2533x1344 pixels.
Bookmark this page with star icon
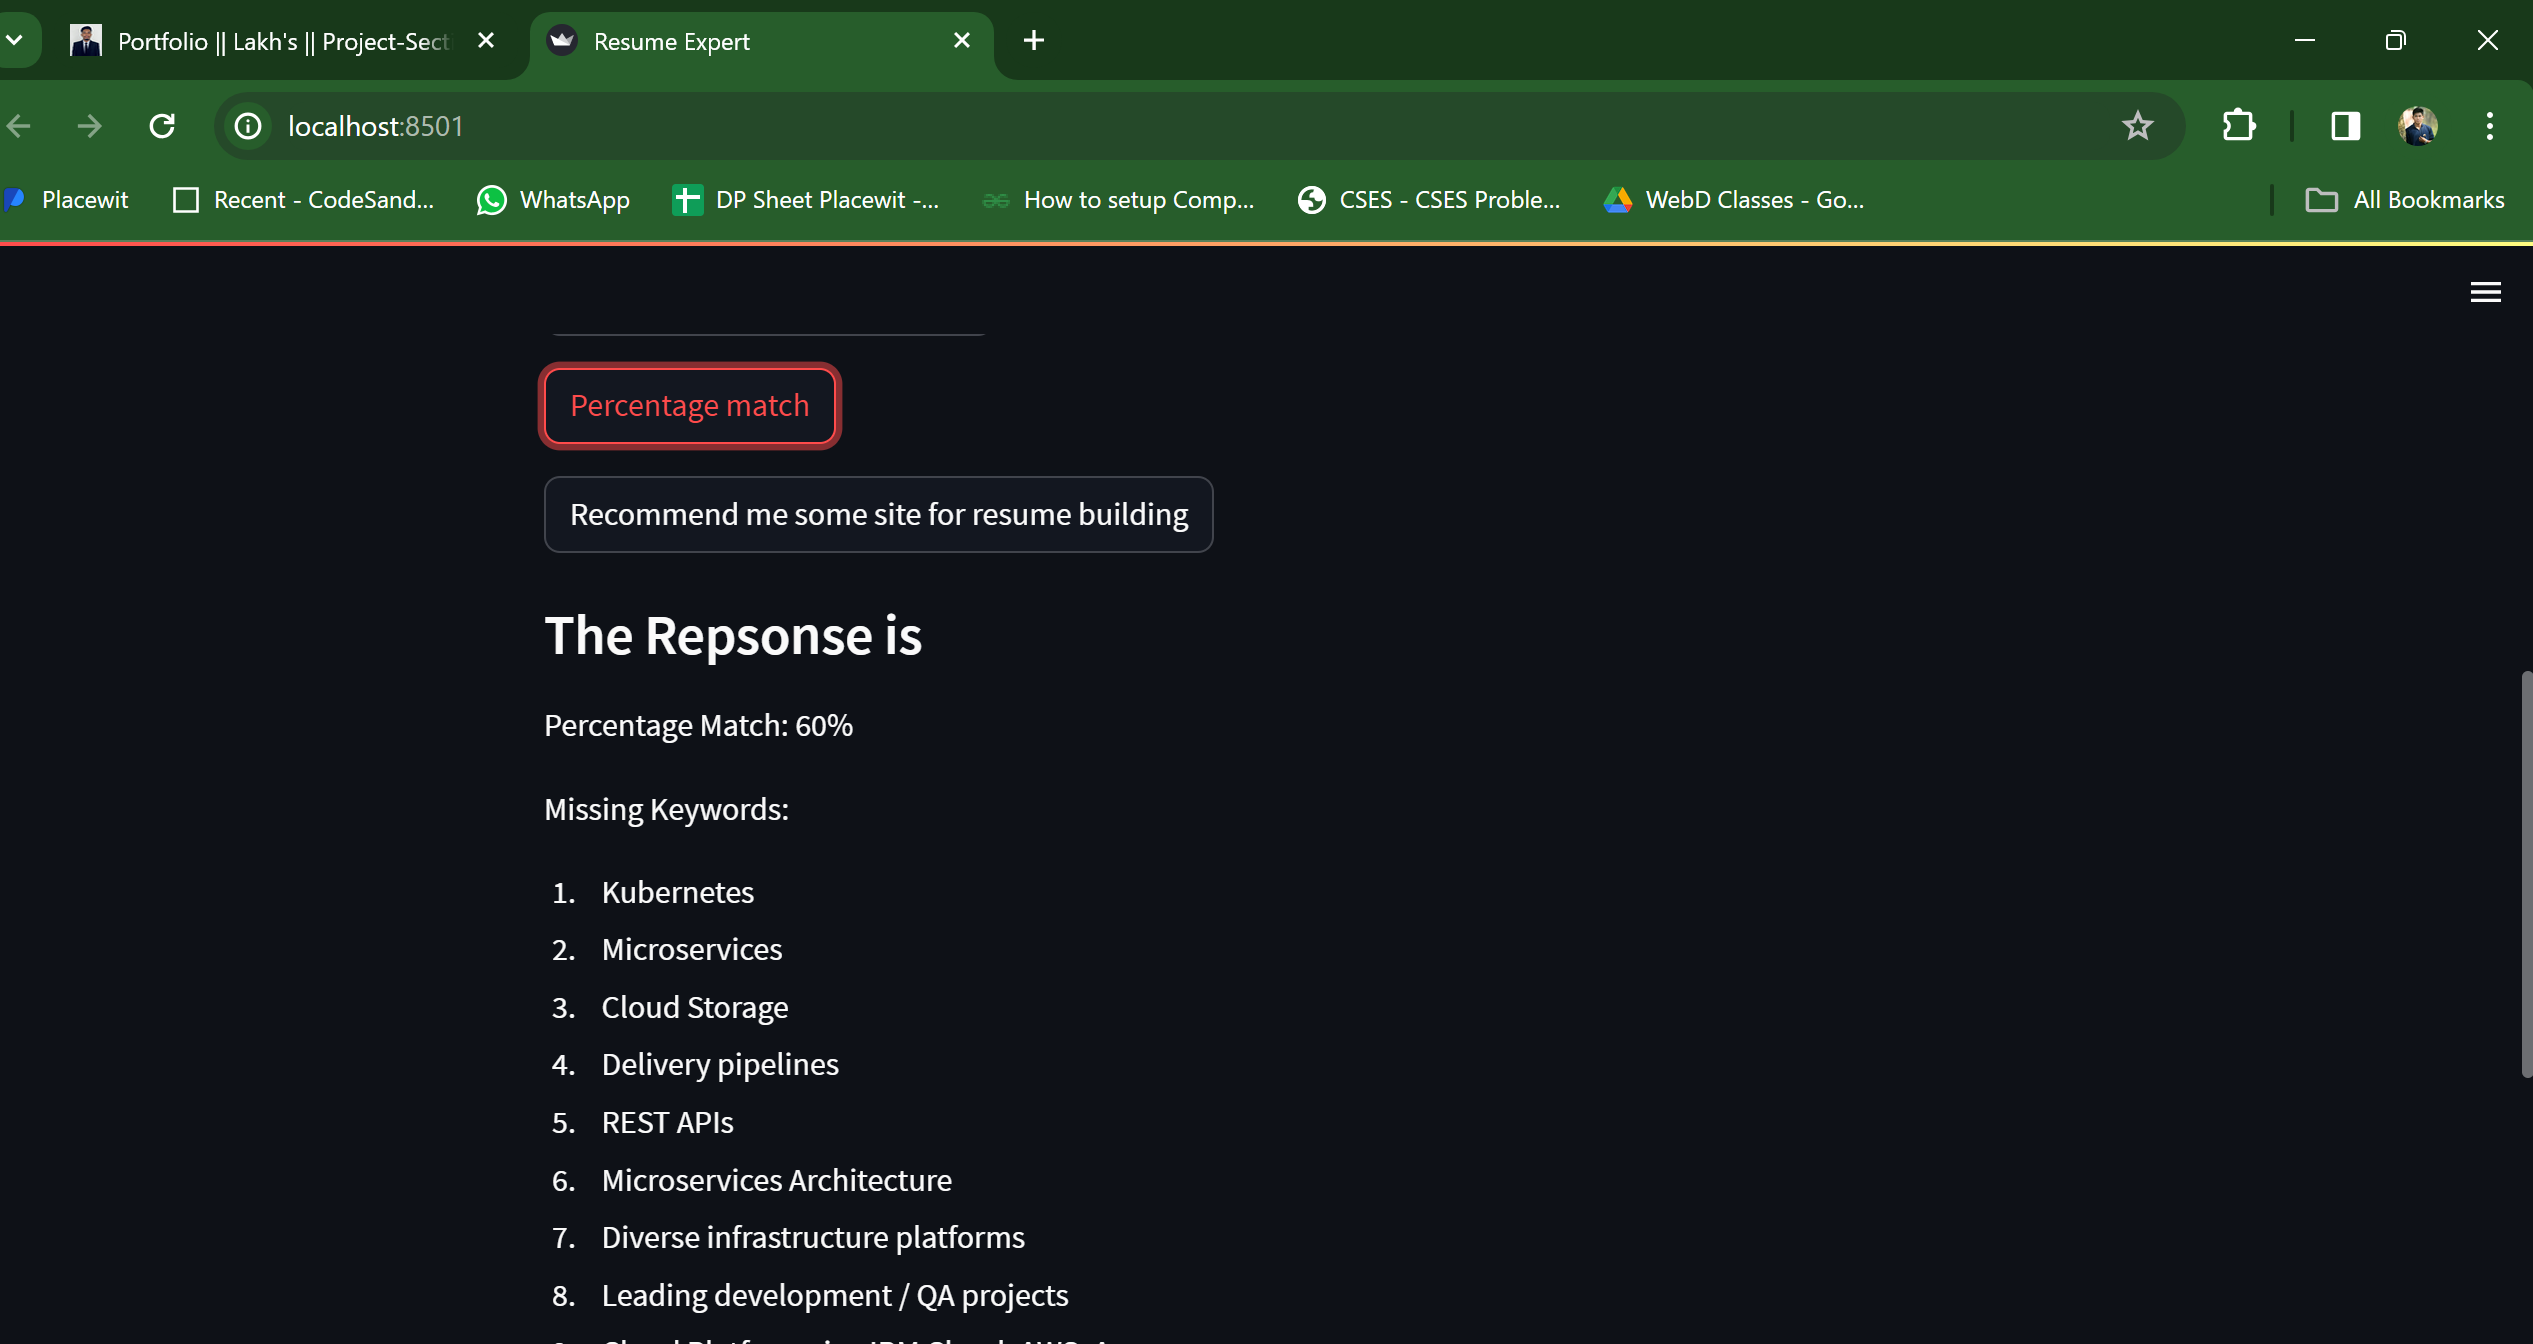coord(2137,126)
